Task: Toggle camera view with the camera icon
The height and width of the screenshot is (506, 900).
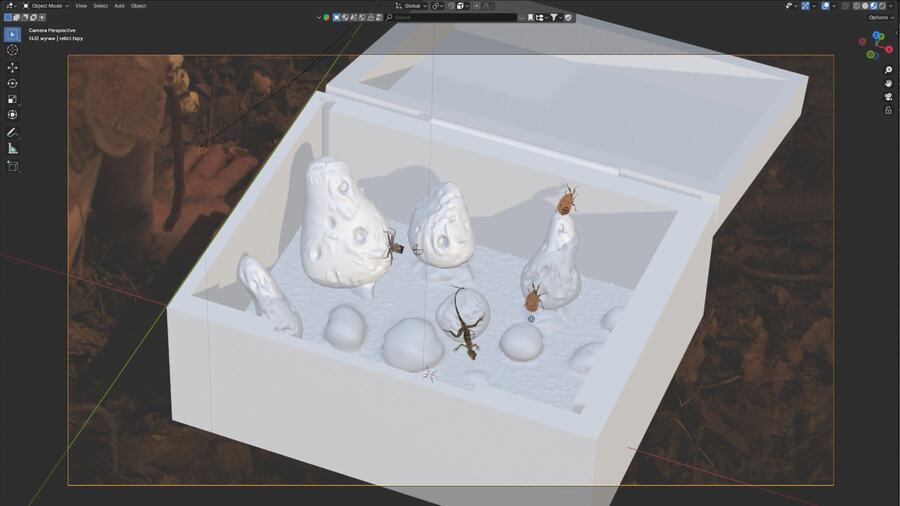Action: (x=888, y=97)
